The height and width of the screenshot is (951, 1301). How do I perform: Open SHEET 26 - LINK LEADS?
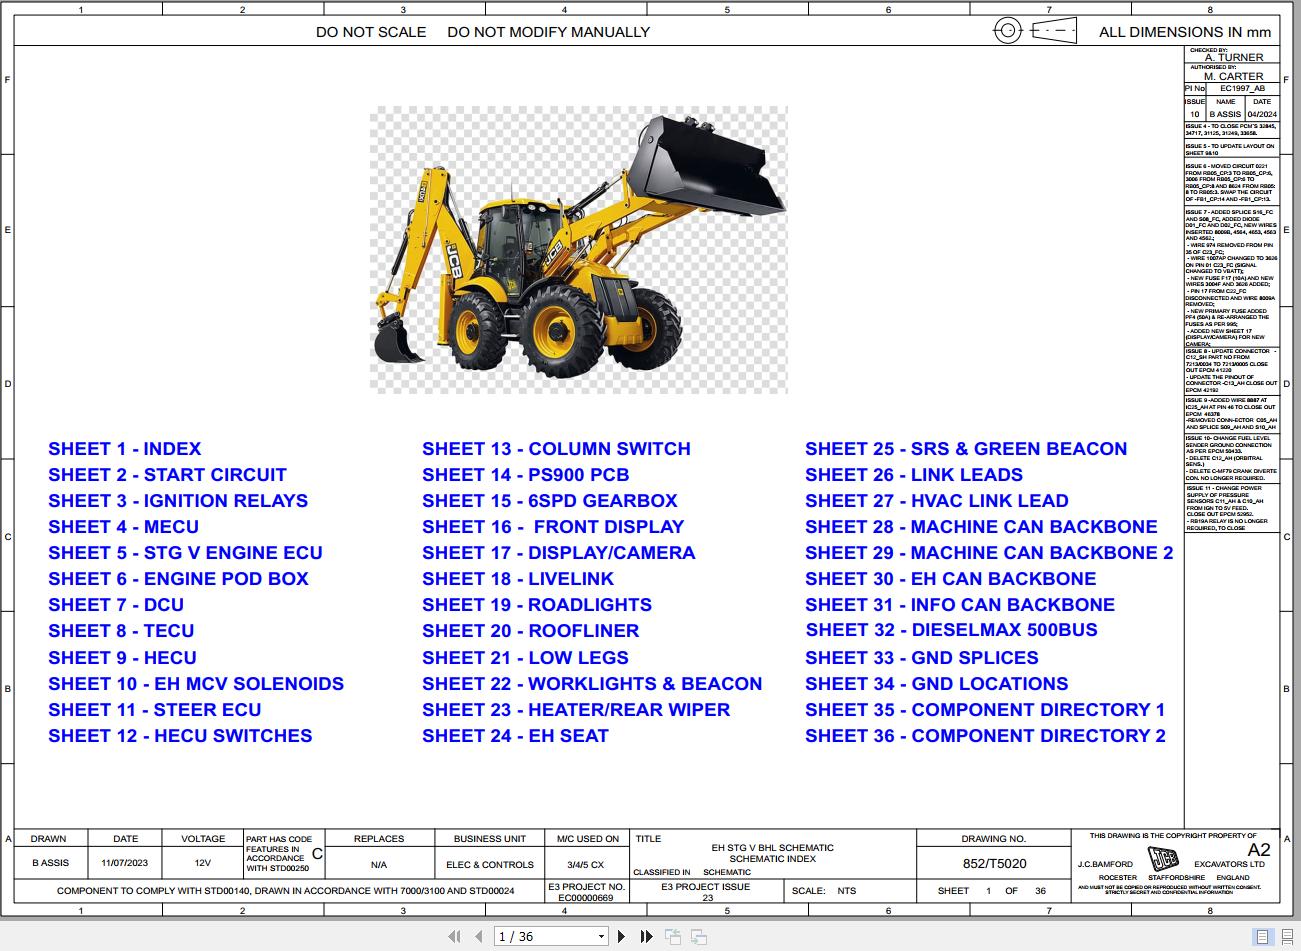pos(914,475)
